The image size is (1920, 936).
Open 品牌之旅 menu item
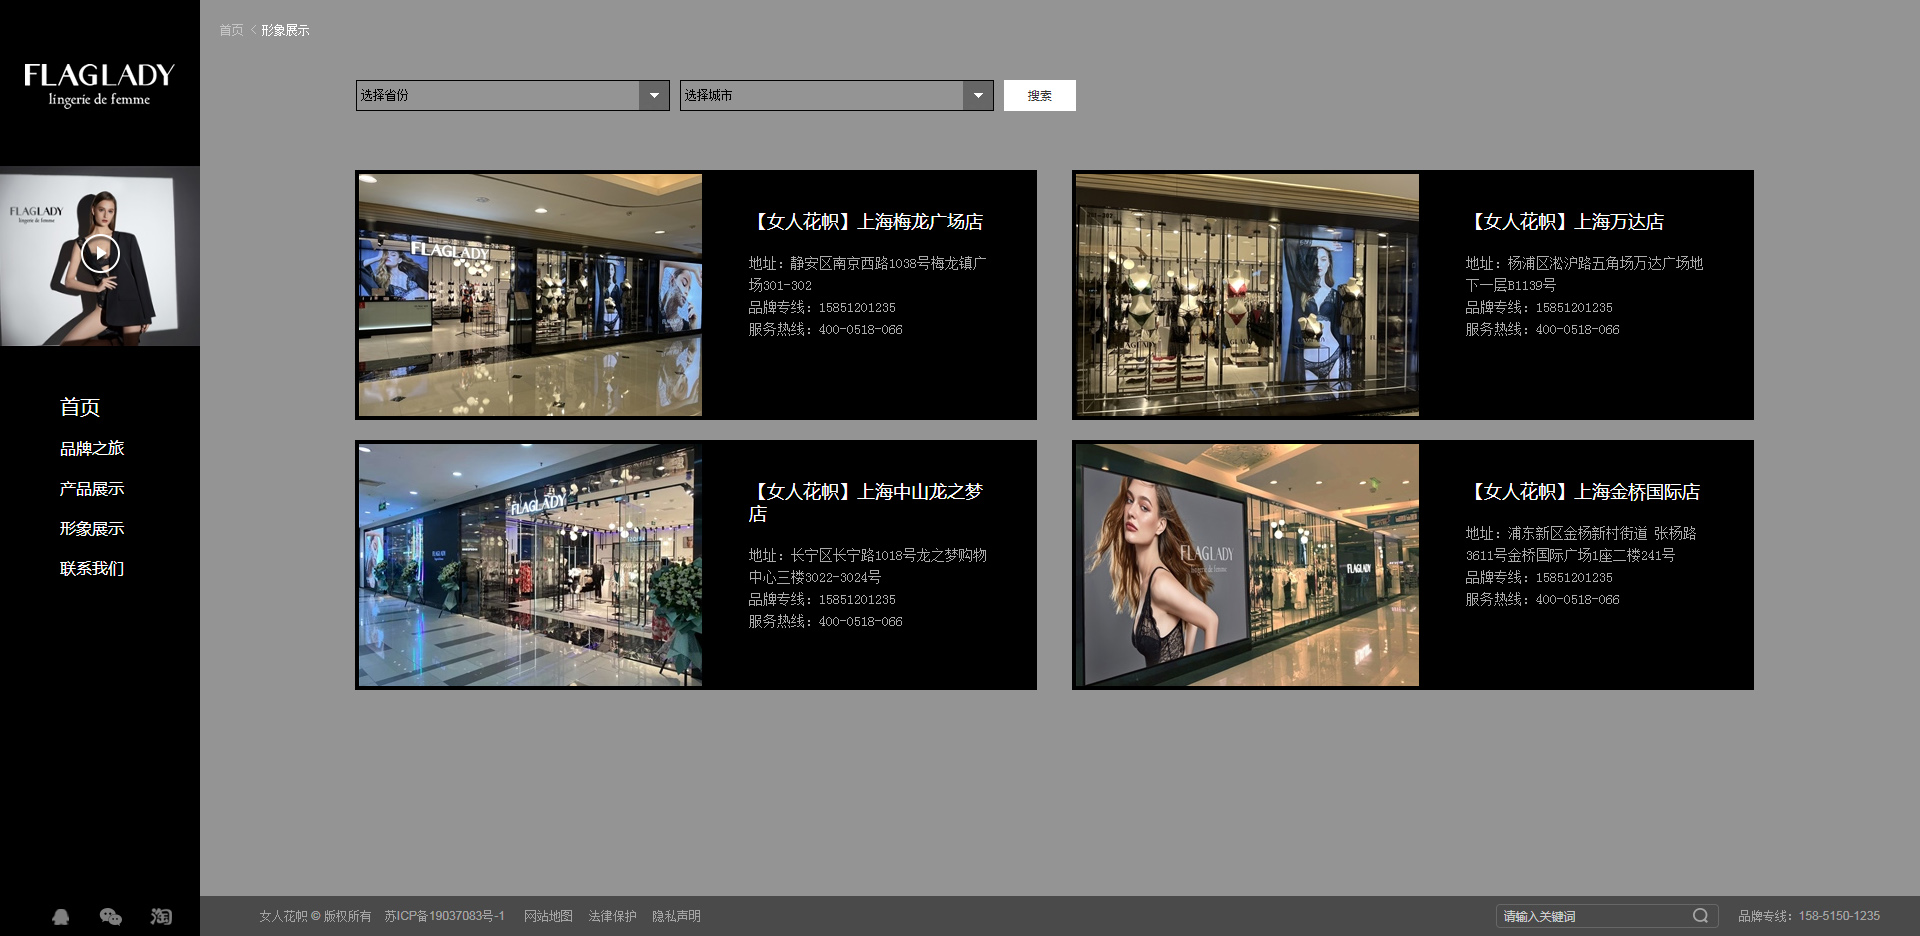pyautogui.click(x=92, y=448)
